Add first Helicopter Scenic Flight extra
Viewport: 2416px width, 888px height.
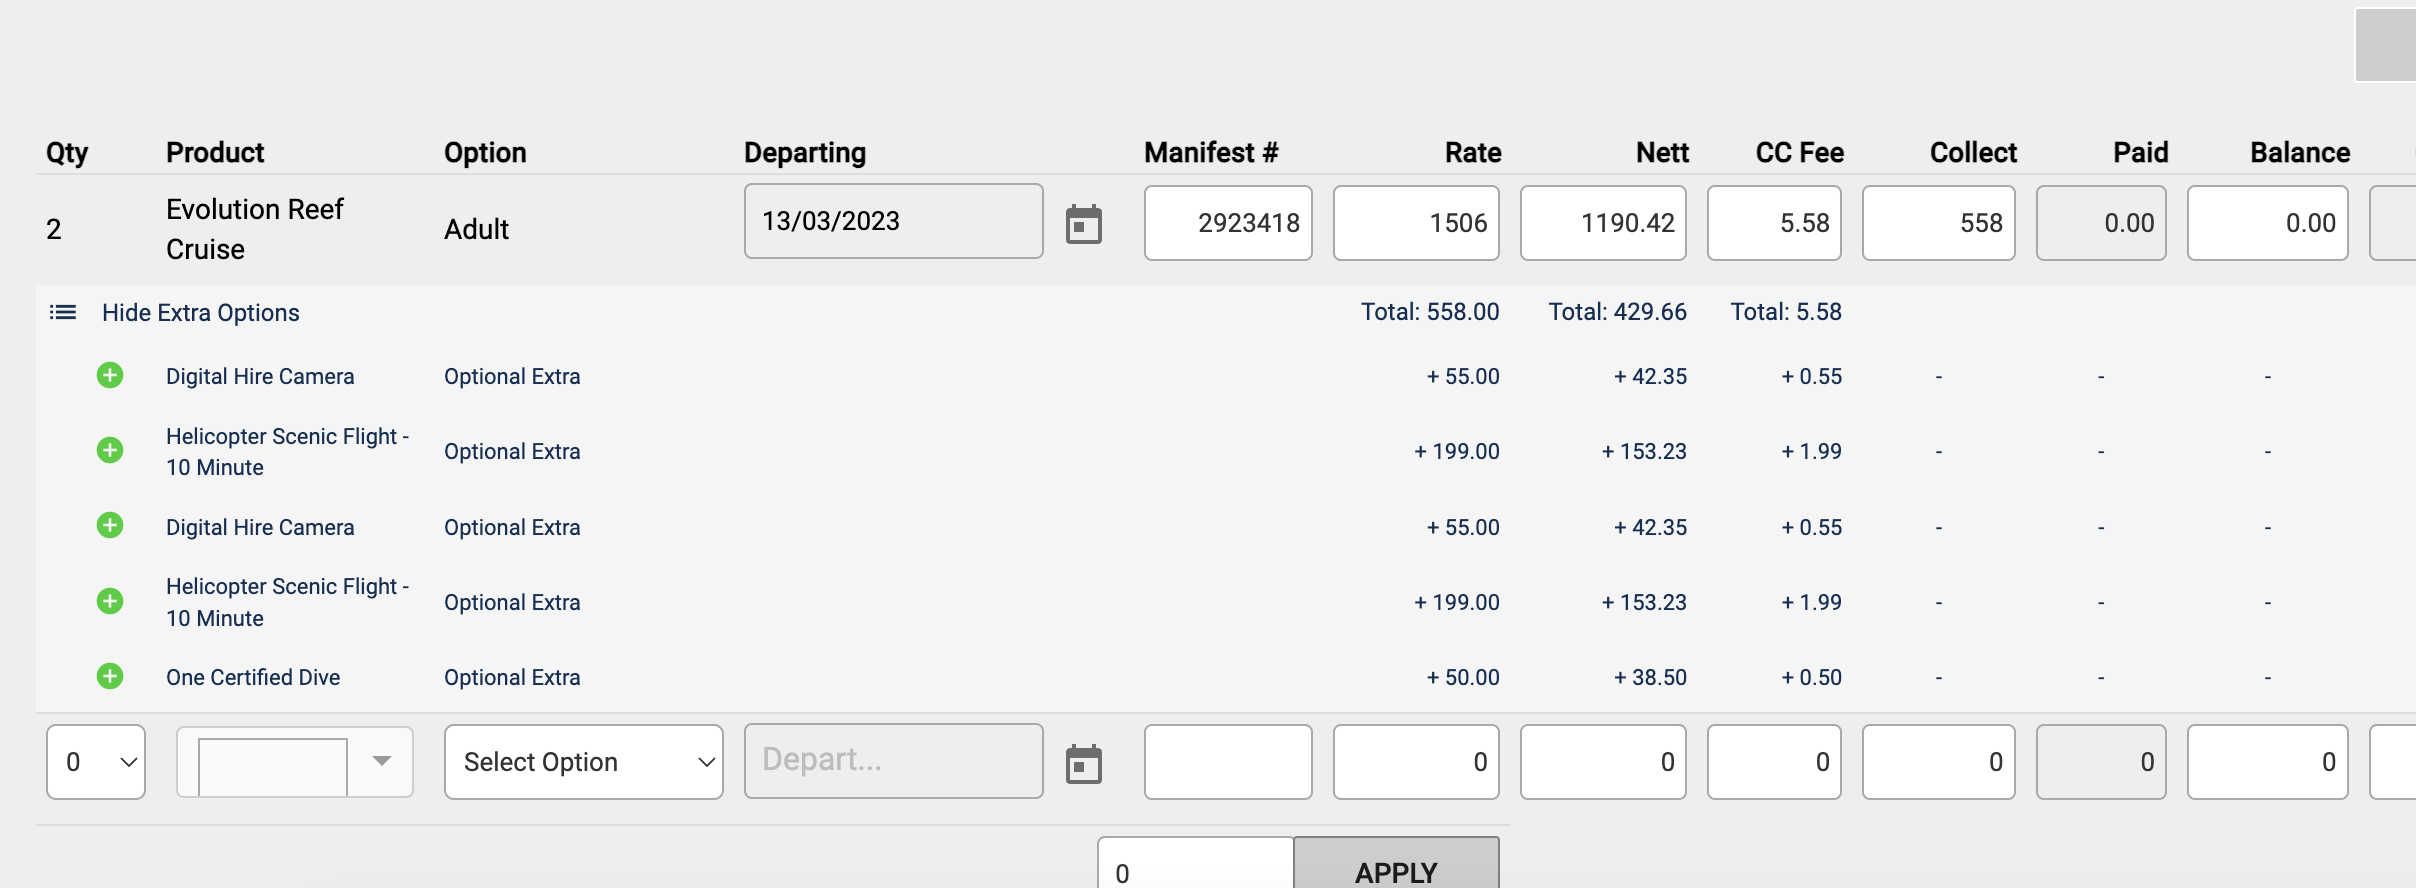(x=110, y=450)
